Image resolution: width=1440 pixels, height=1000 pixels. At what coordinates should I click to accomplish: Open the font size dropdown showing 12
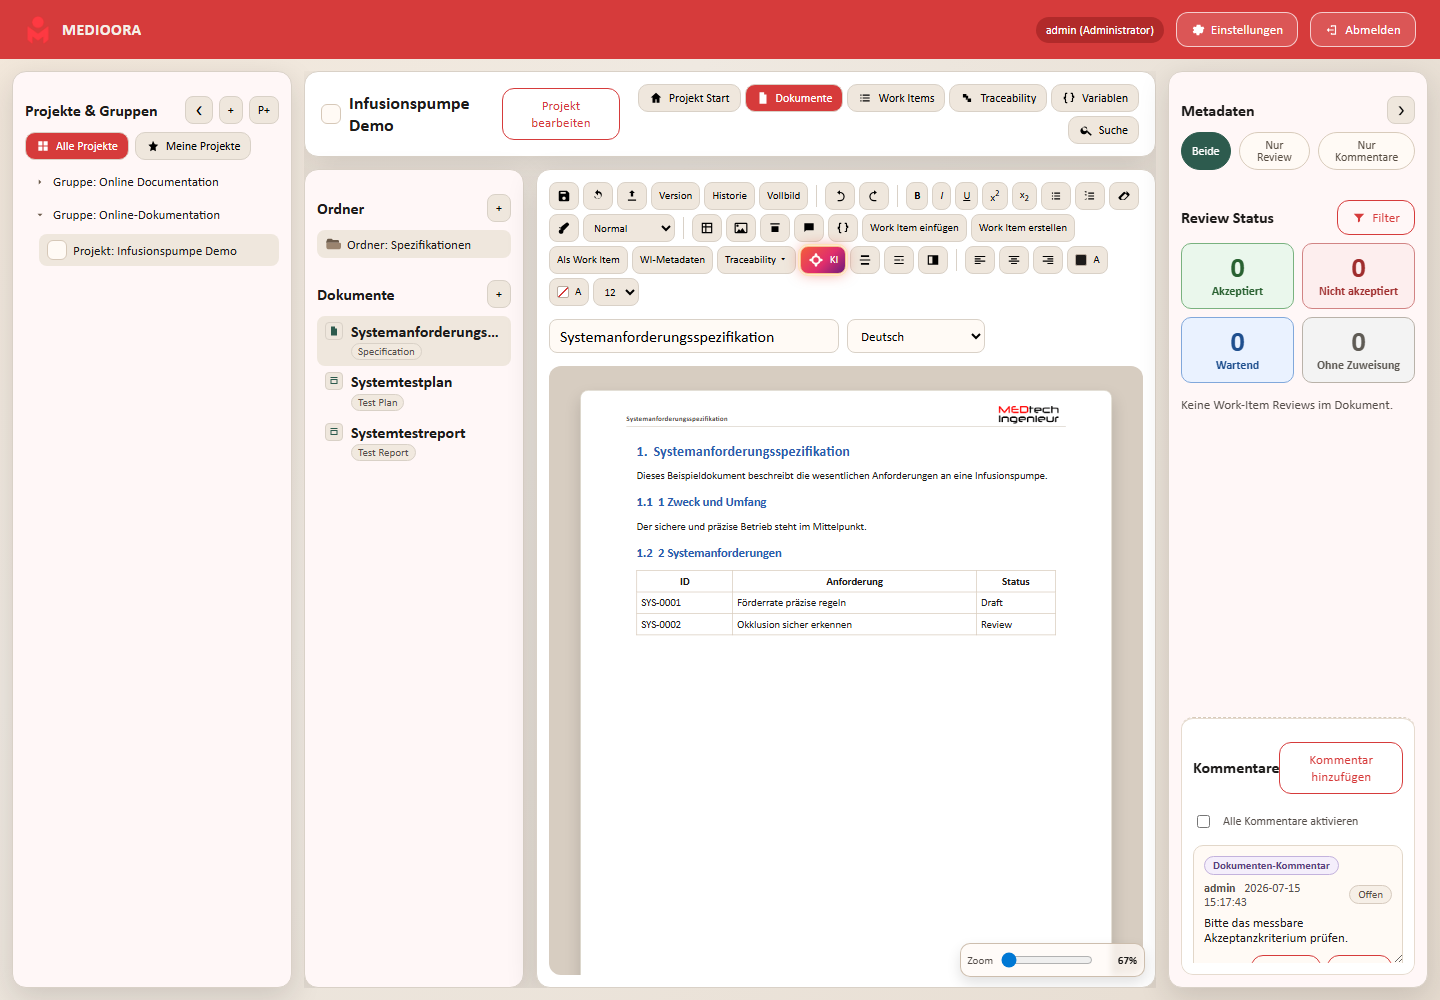(x=616, y=292)
